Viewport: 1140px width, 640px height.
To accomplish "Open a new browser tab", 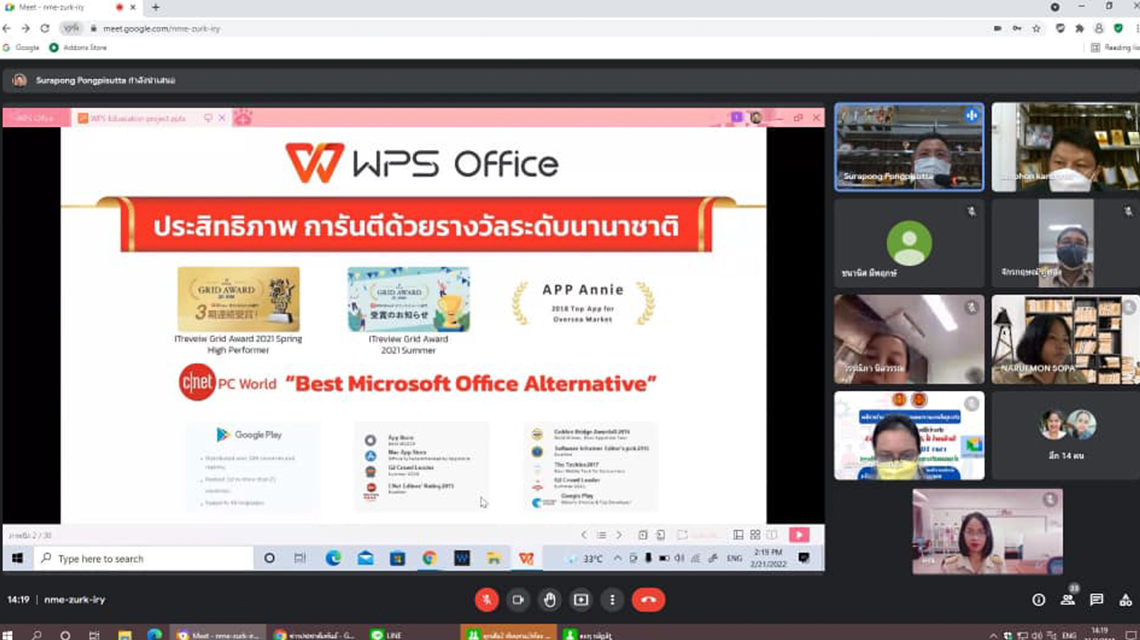I will (156, 7).
